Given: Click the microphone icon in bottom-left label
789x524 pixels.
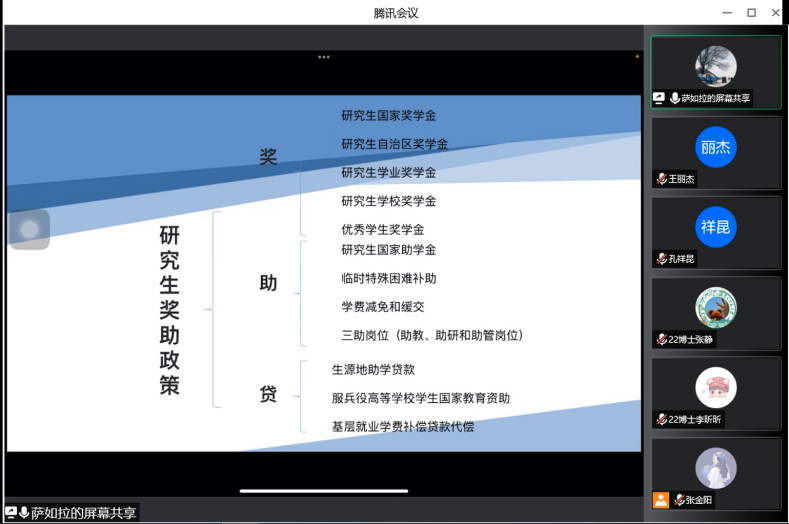Looking at the screenshot, I should click(x=24, y=513).
